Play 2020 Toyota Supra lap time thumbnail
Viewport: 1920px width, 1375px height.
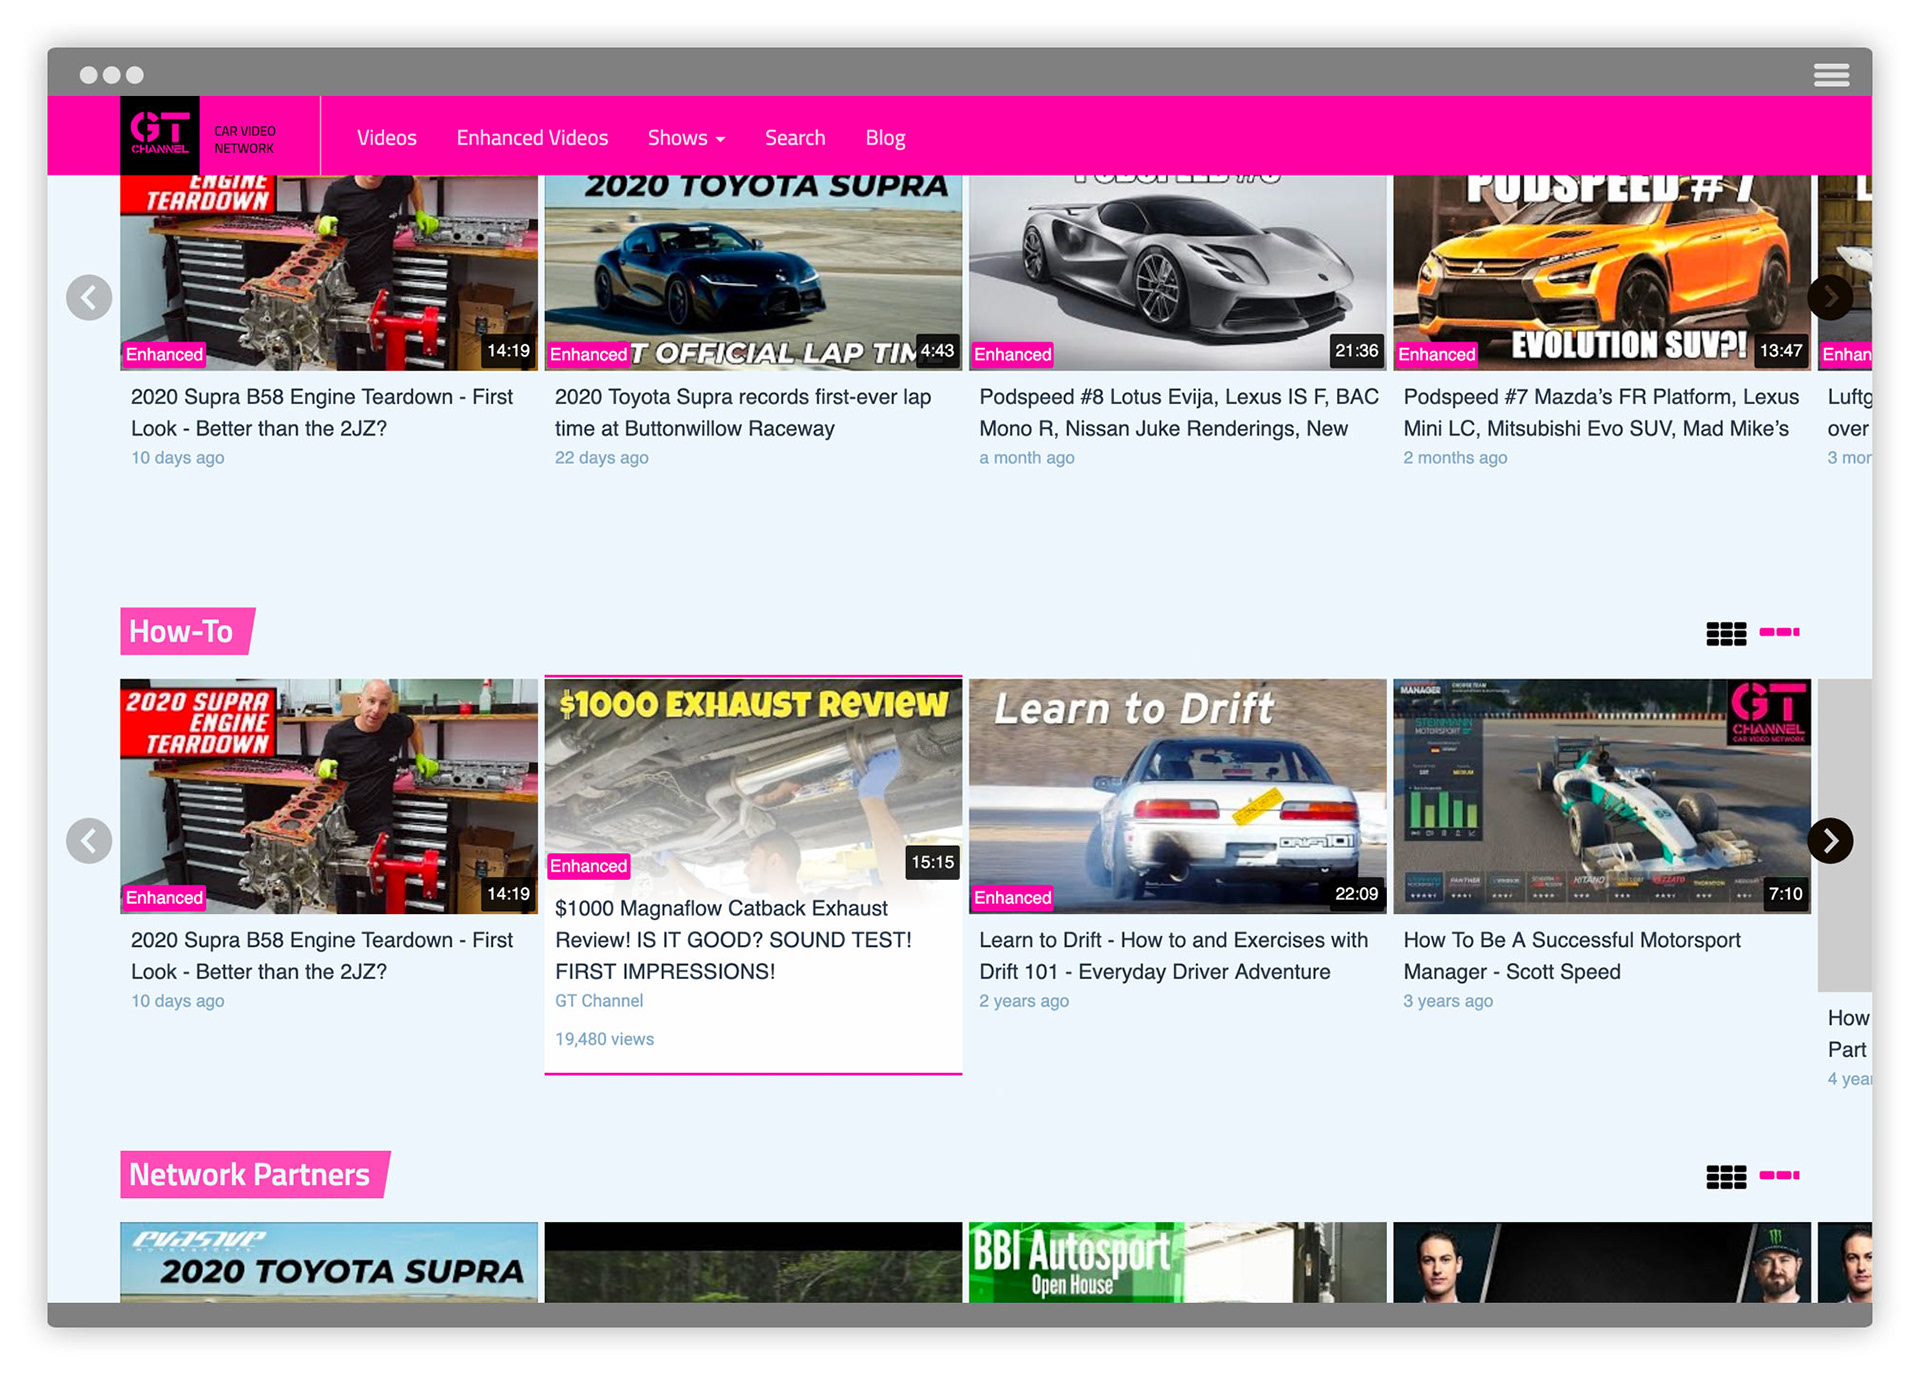[x=753, y=272]
